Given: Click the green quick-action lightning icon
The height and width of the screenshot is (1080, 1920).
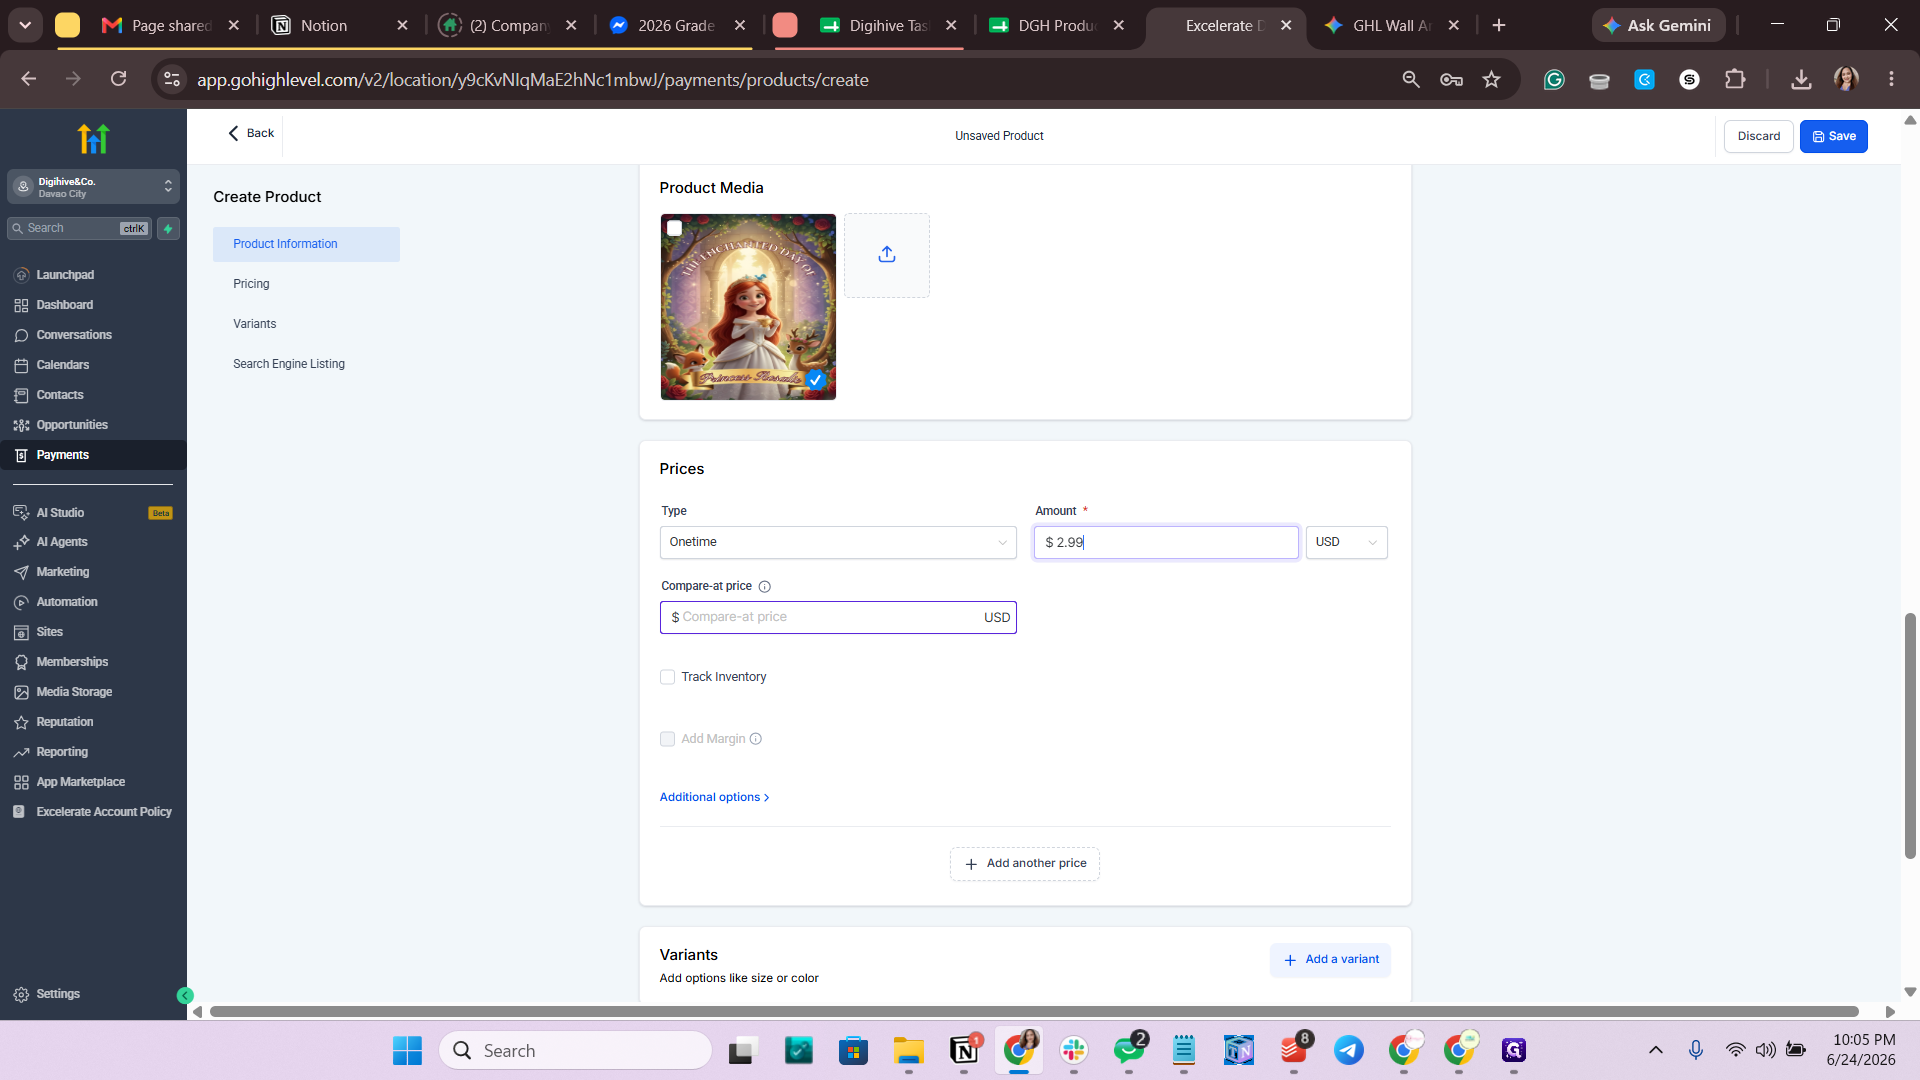Looking at the screenshot, I should (168, 229).
